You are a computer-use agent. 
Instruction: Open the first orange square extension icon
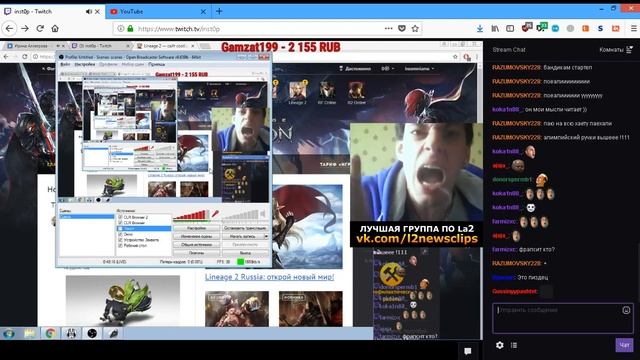click(x=585, y=29)
